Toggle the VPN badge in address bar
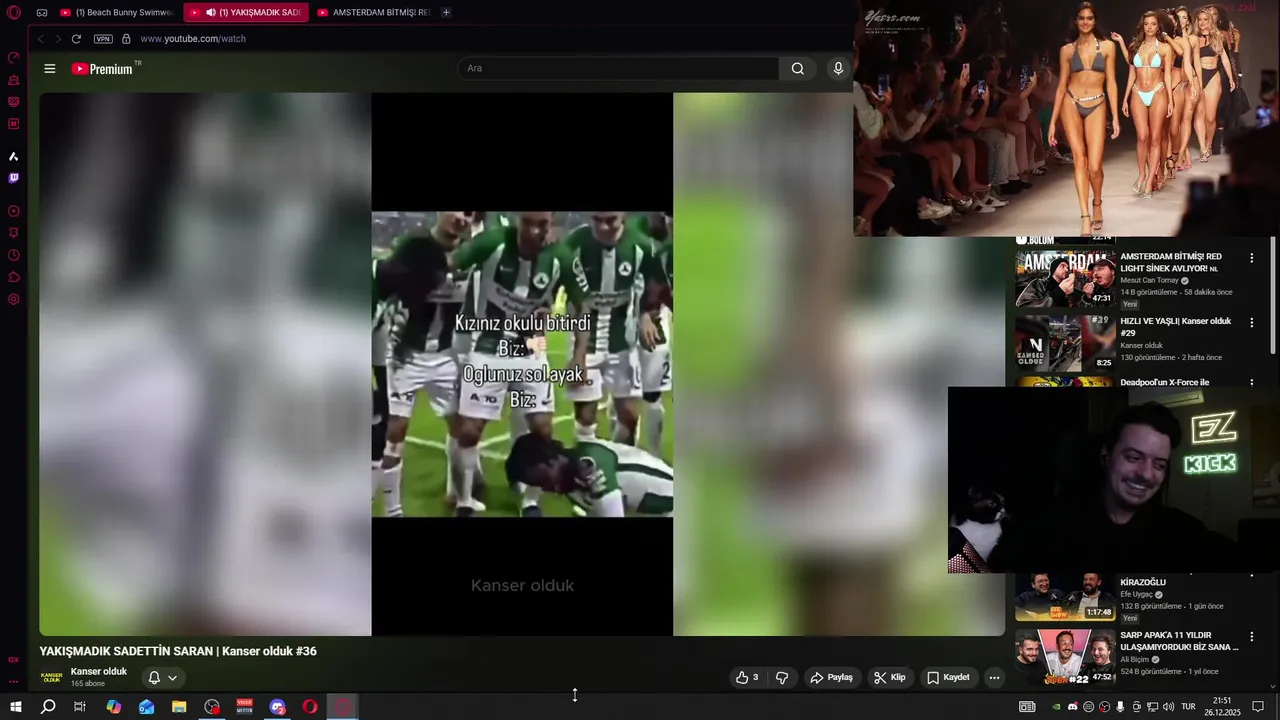This screenshot has height=720, width=1280. click(x=103, y=39)
